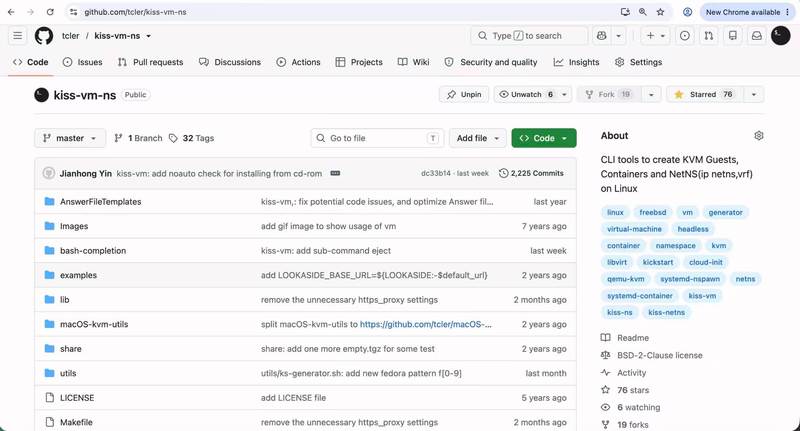The width and height of the screenshot is (800, 431).
Task: Expand the commit message ellipsis icon
Action: (x=335, y=173)
